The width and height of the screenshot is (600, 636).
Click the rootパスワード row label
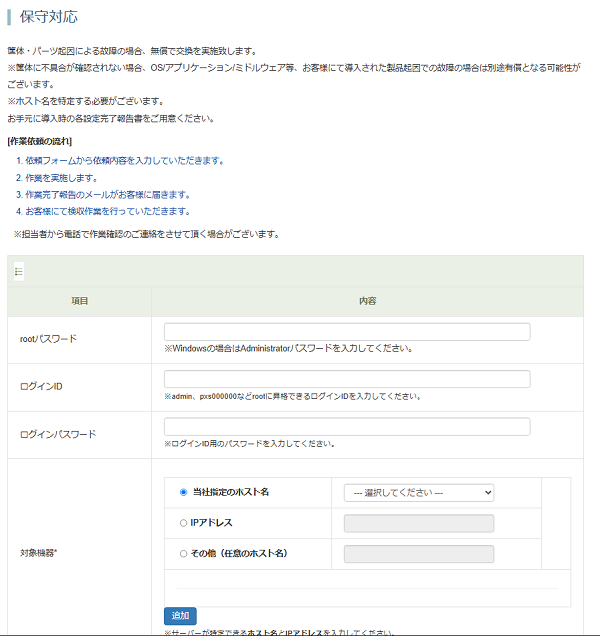48,339
